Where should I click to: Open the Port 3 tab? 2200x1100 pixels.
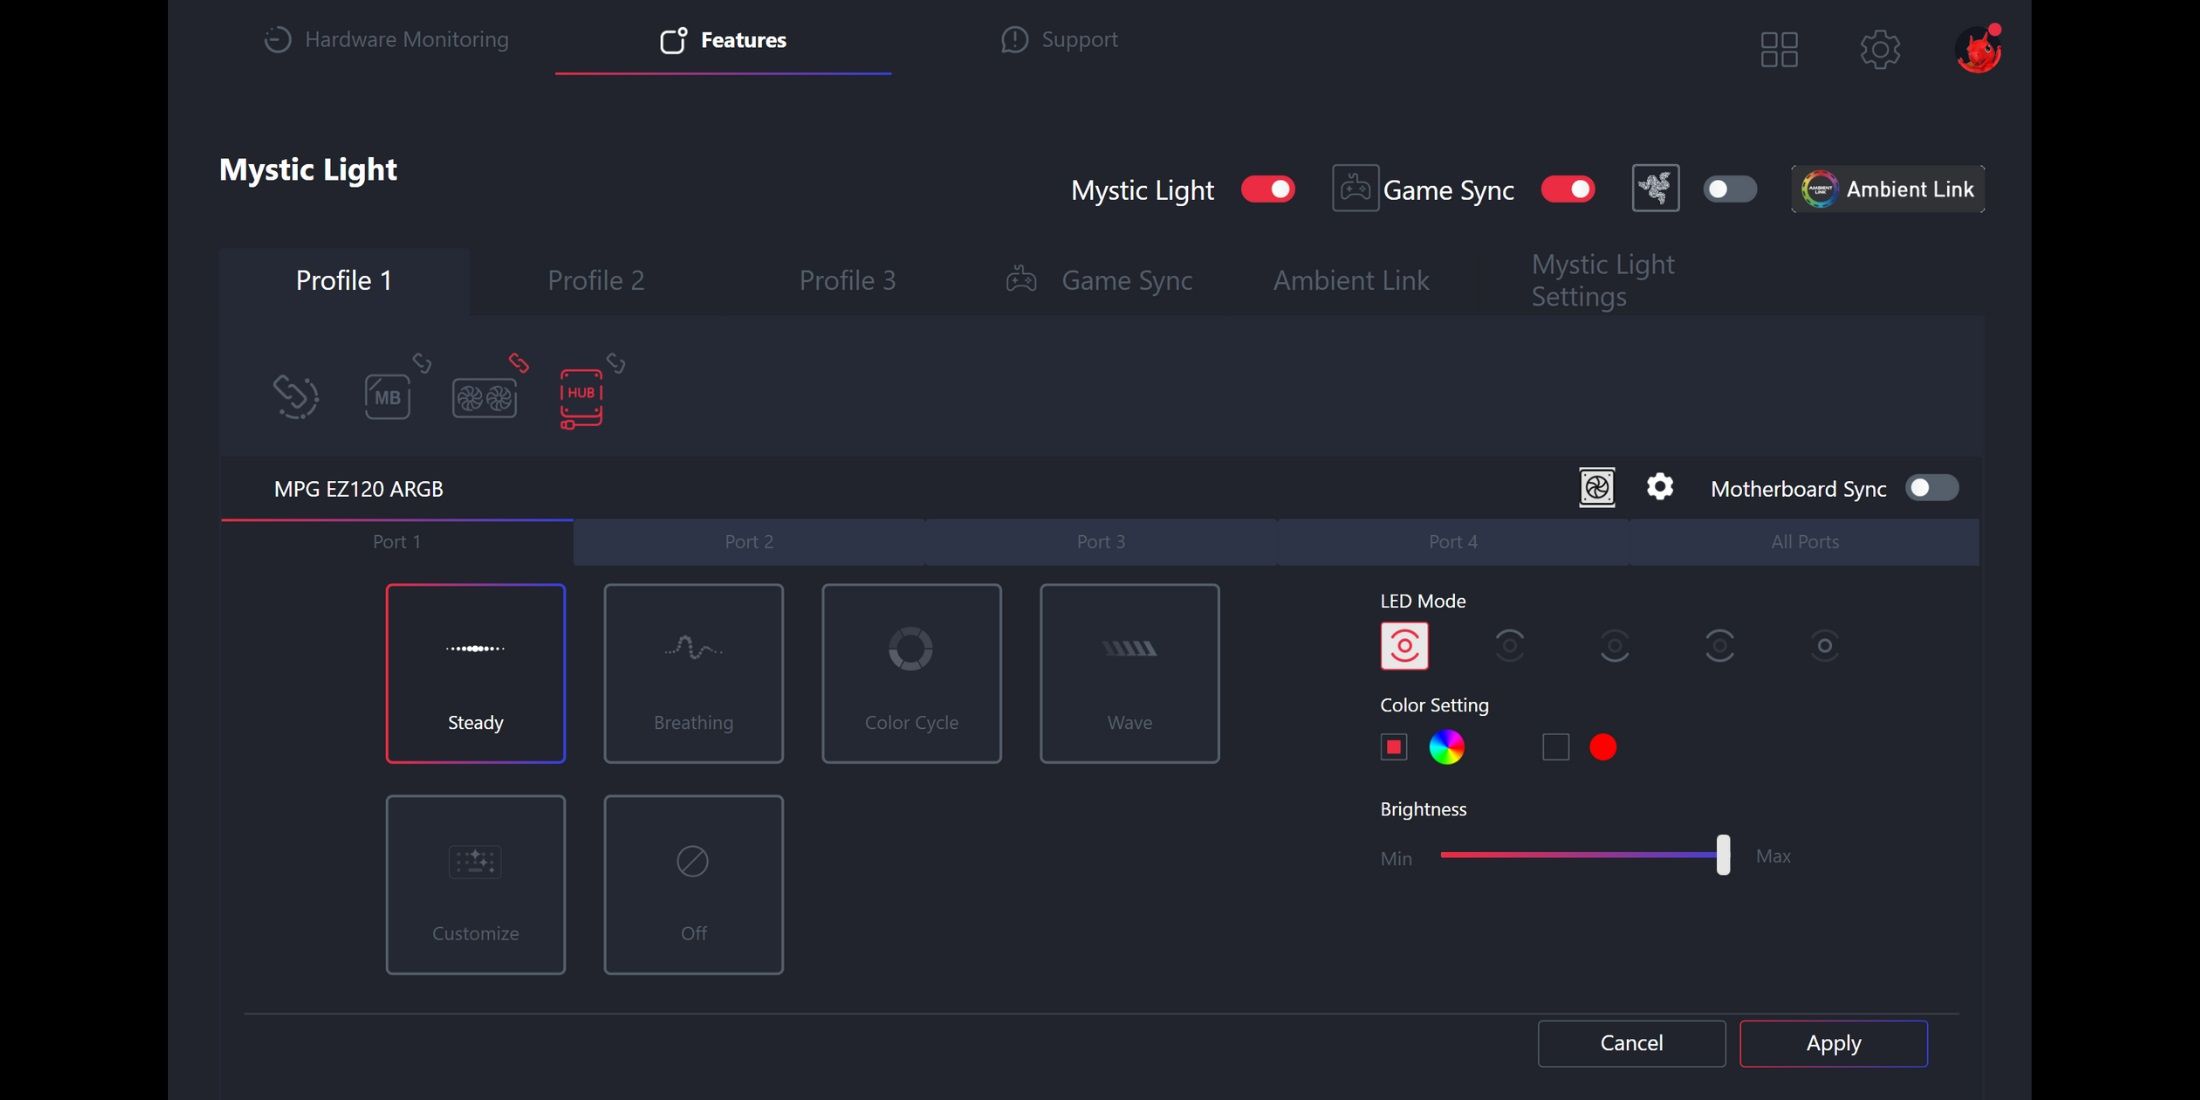(x=1101, y=541)
